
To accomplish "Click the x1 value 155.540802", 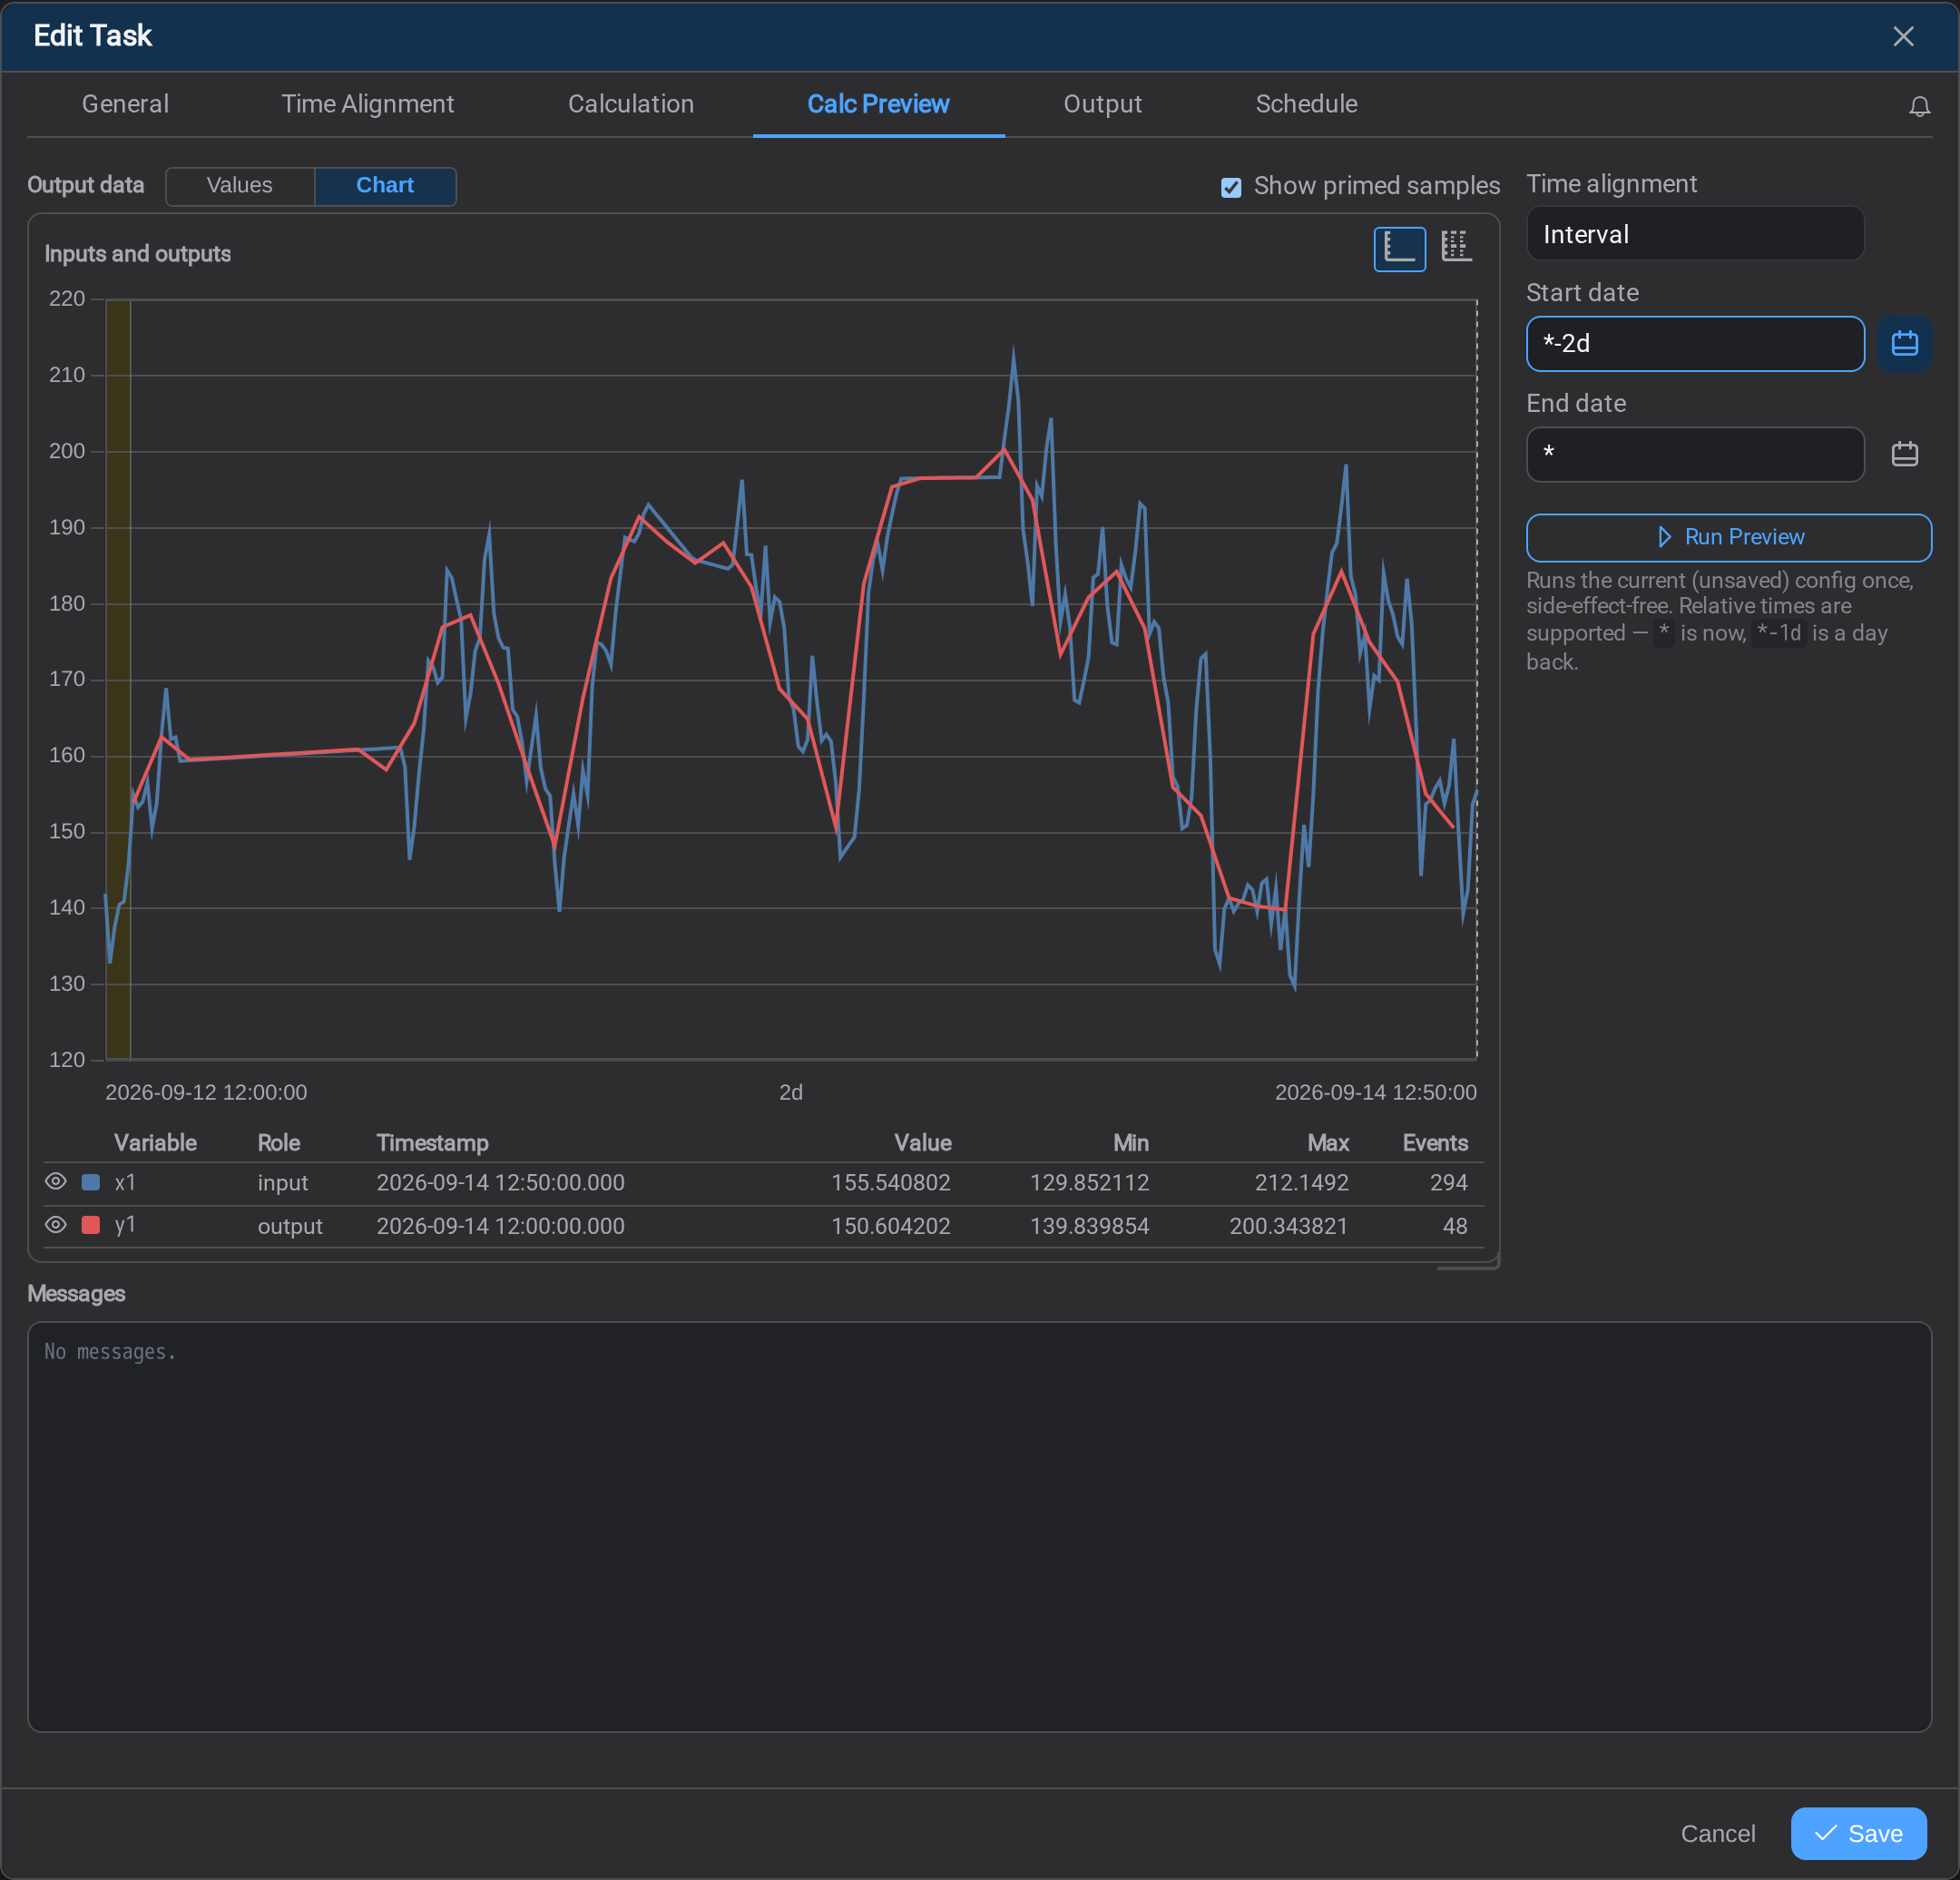I will [890, 1182].
